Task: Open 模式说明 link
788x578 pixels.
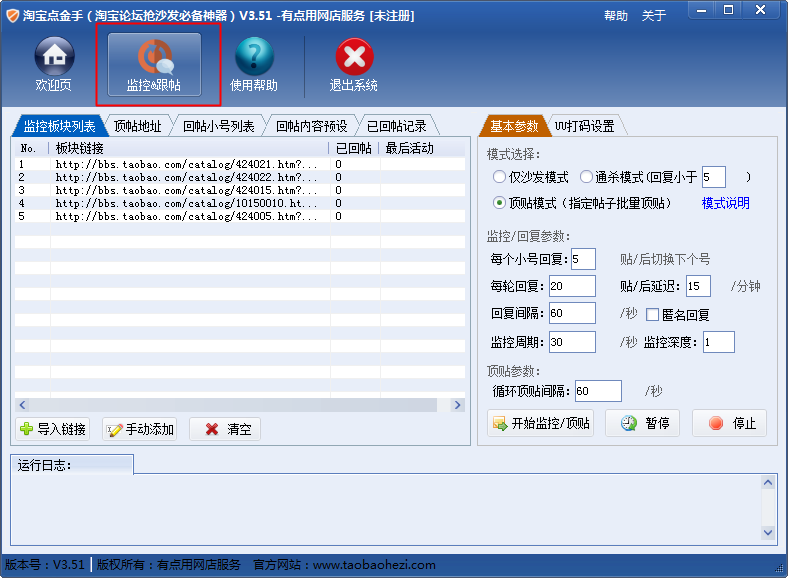Action: pos(725,203)
